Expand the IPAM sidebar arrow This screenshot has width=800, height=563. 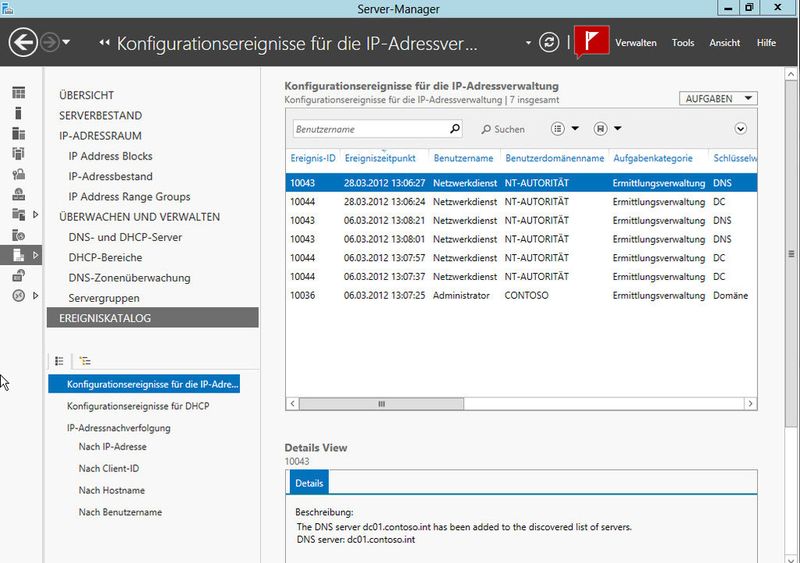click(x=35, y=255)
